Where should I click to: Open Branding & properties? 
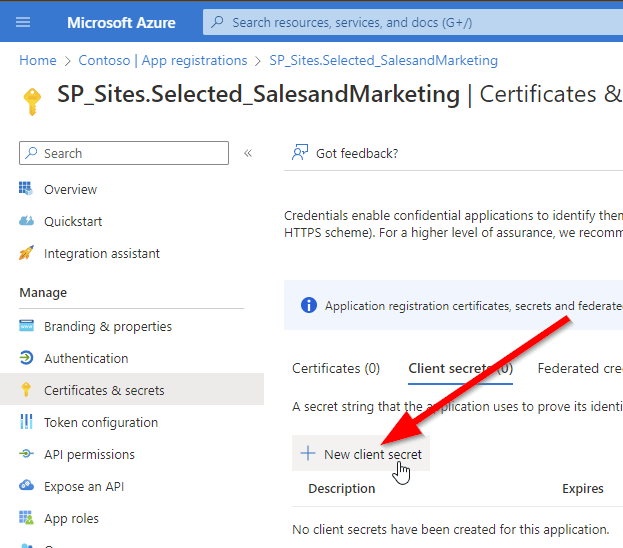108,326
